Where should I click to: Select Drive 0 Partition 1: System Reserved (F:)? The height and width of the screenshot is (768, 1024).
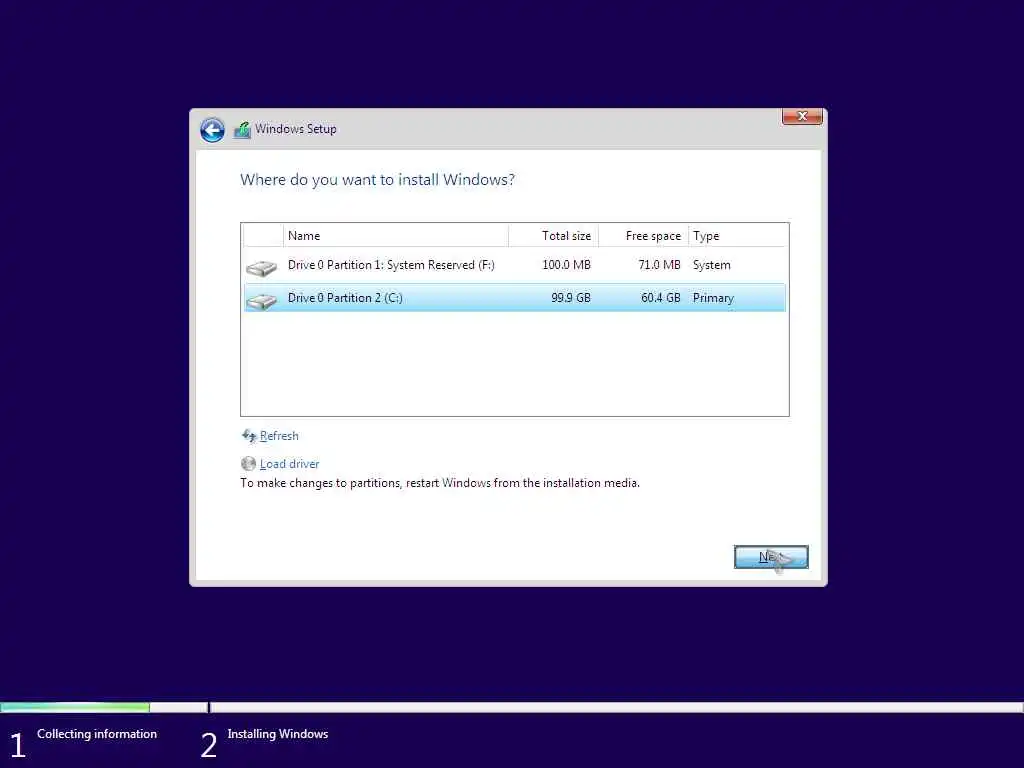pyautogui.click(x=515, y=265)
